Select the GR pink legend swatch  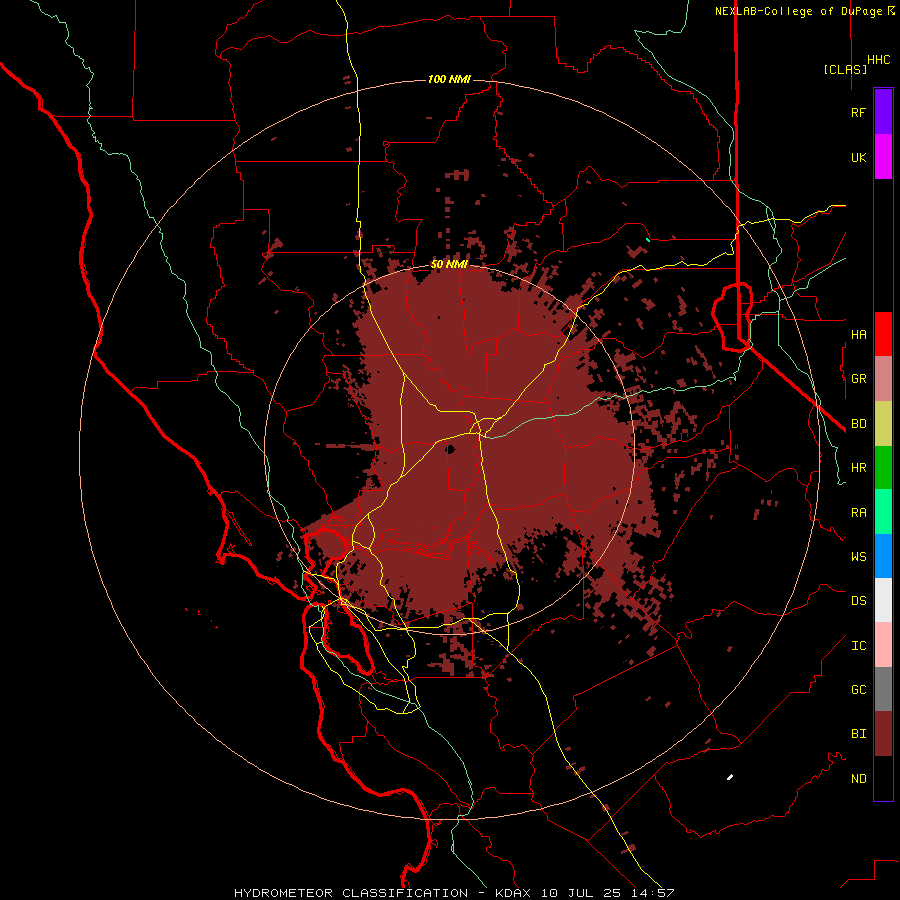(x=883, y=379)
